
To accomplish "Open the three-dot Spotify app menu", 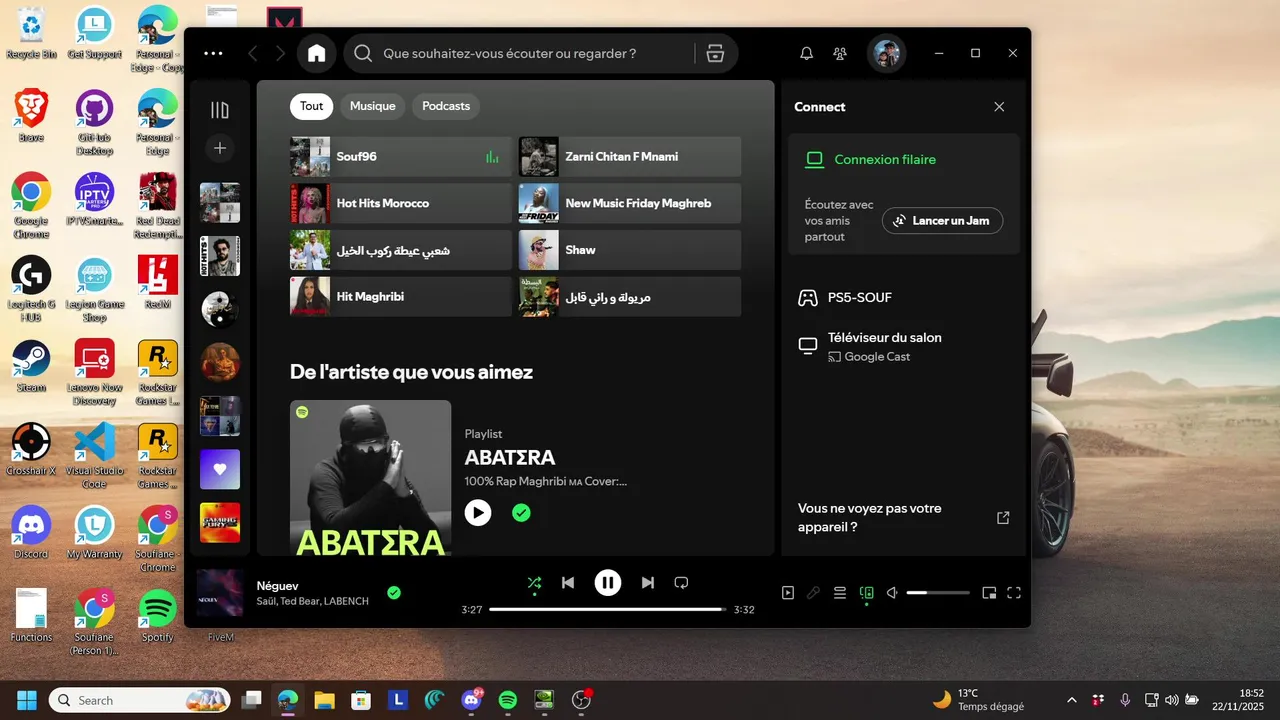I will click(x=213, y=53).
